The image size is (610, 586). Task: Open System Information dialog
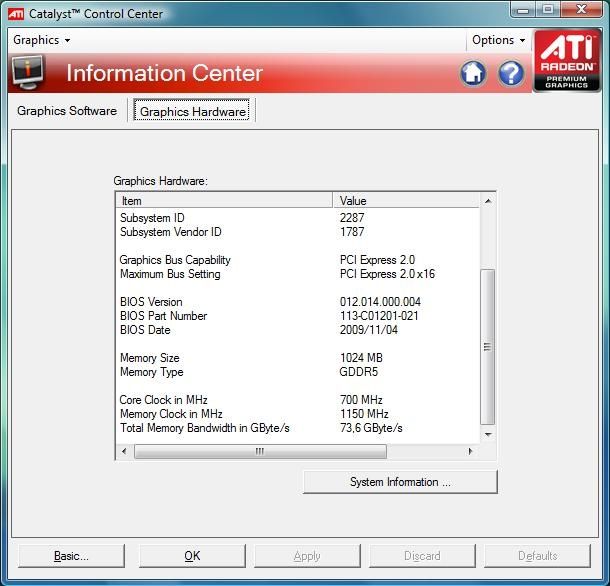(400, 482)
